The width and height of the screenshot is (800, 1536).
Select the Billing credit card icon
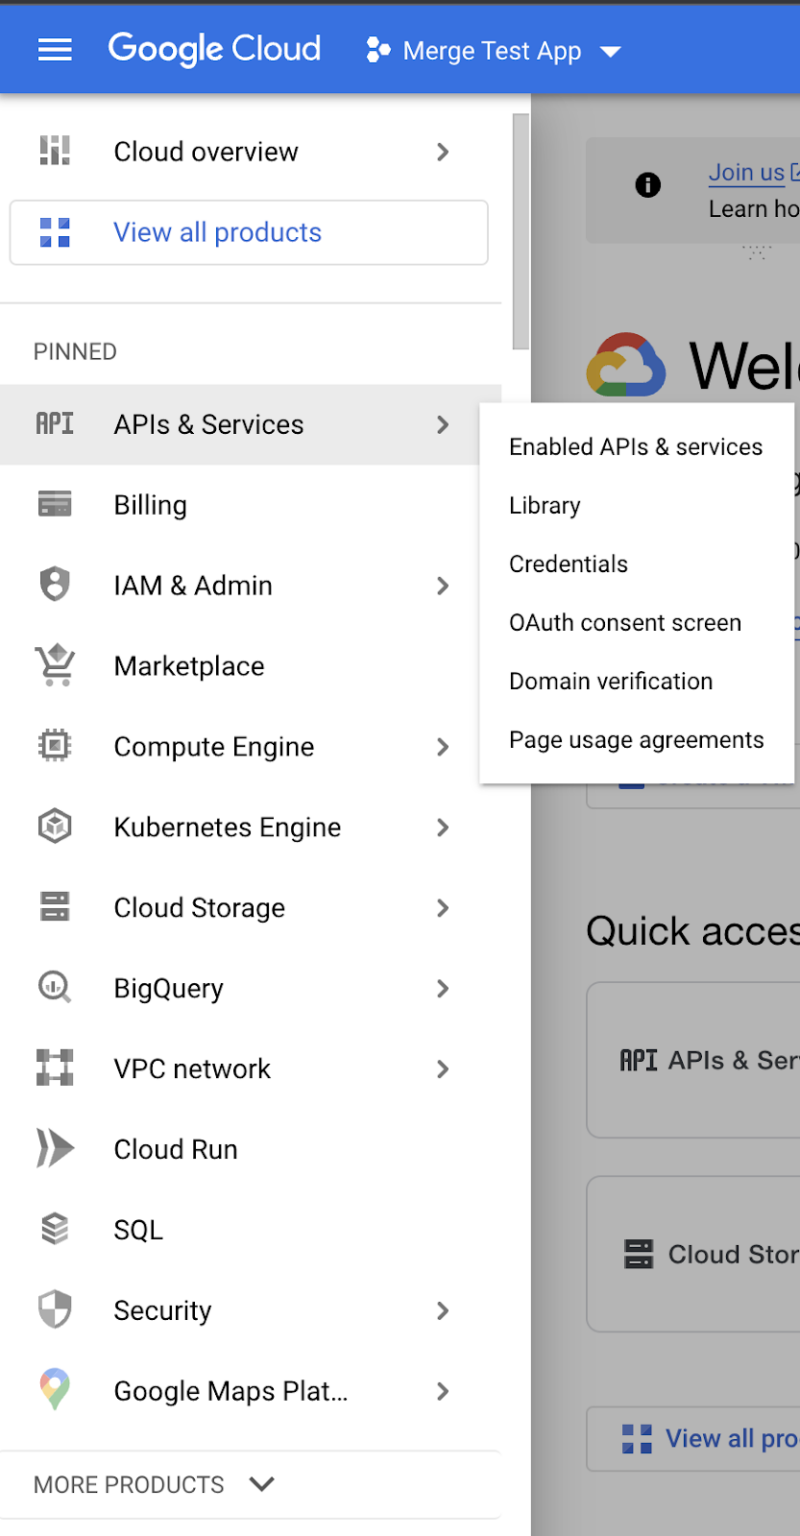[x=54, y=505]
